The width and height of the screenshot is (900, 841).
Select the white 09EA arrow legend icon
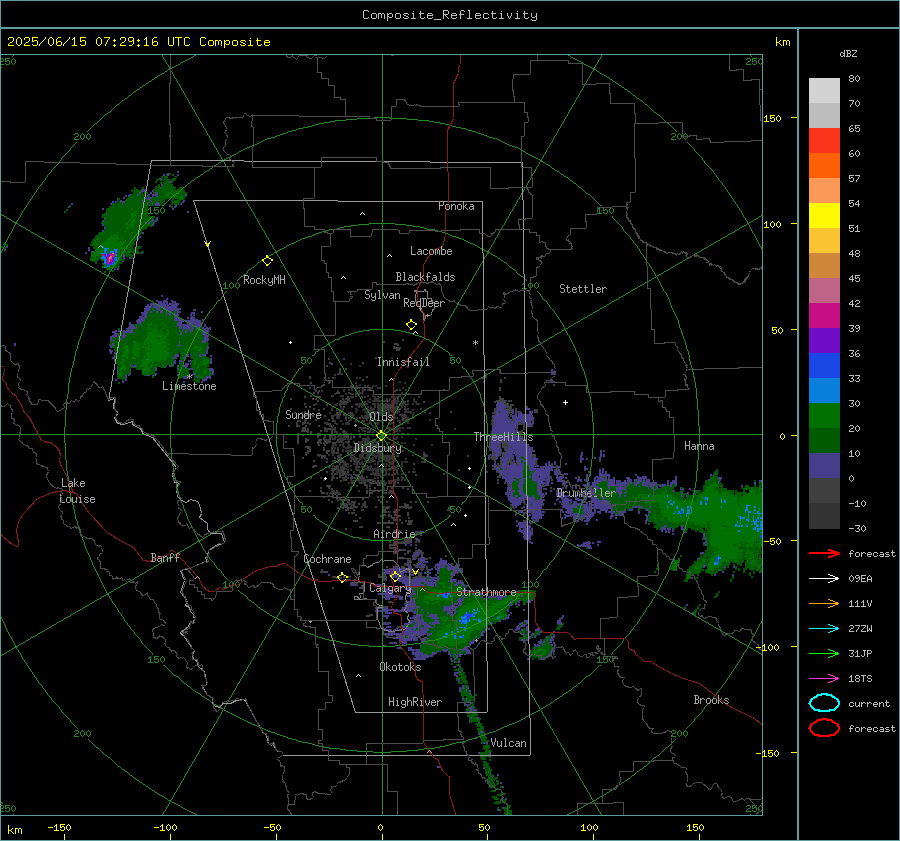(824, 578)
